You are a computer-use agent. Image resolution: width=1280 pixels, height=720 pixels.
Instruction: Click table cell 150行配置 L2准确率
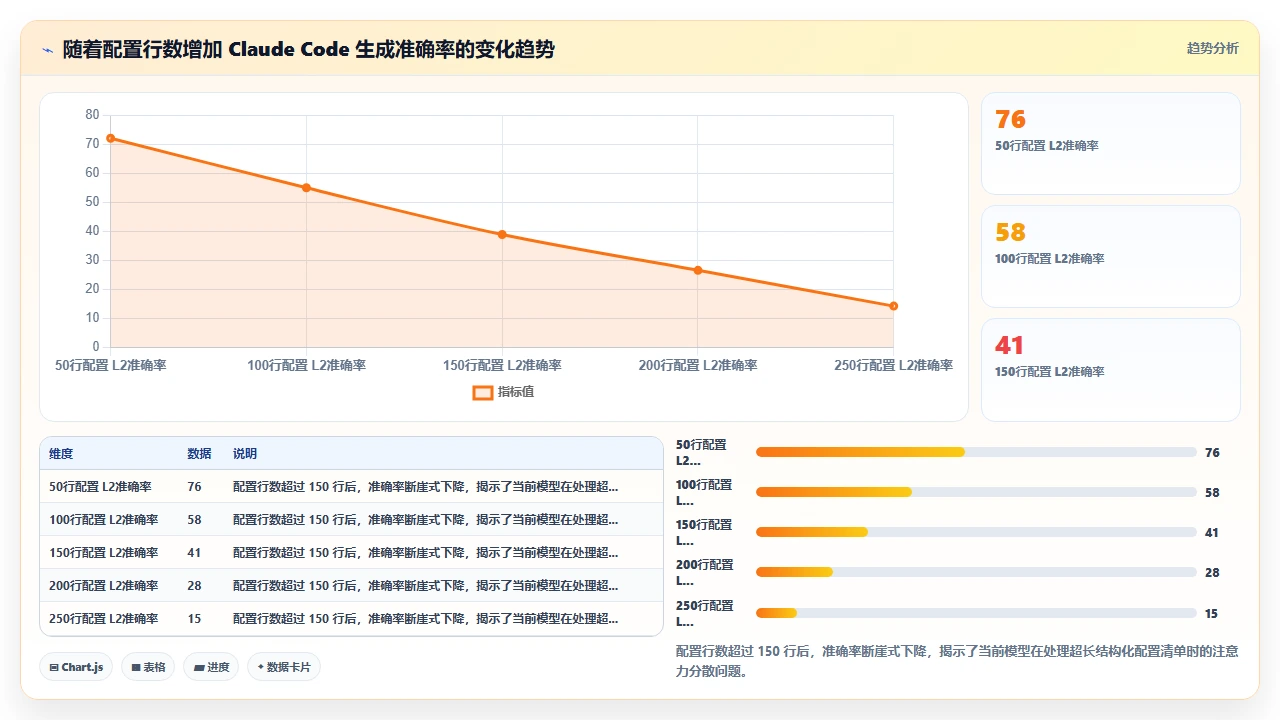pos(103,553)
